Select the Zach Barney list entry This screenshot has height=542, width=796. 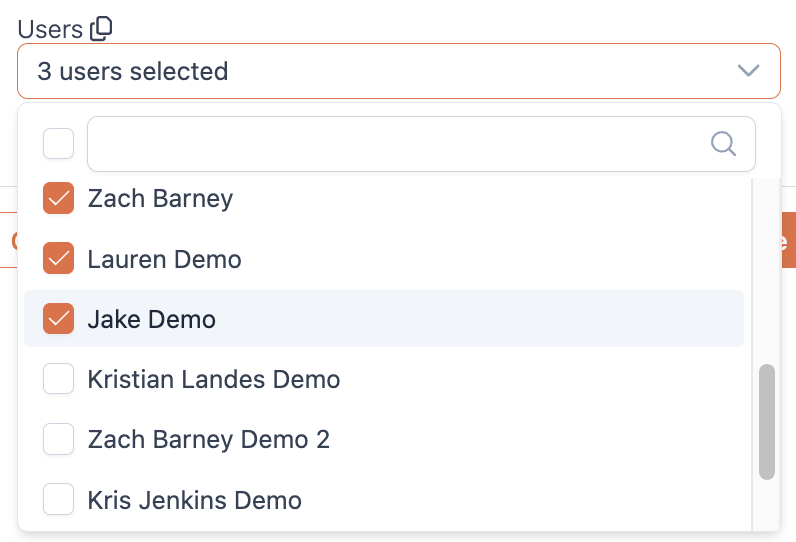160,199
